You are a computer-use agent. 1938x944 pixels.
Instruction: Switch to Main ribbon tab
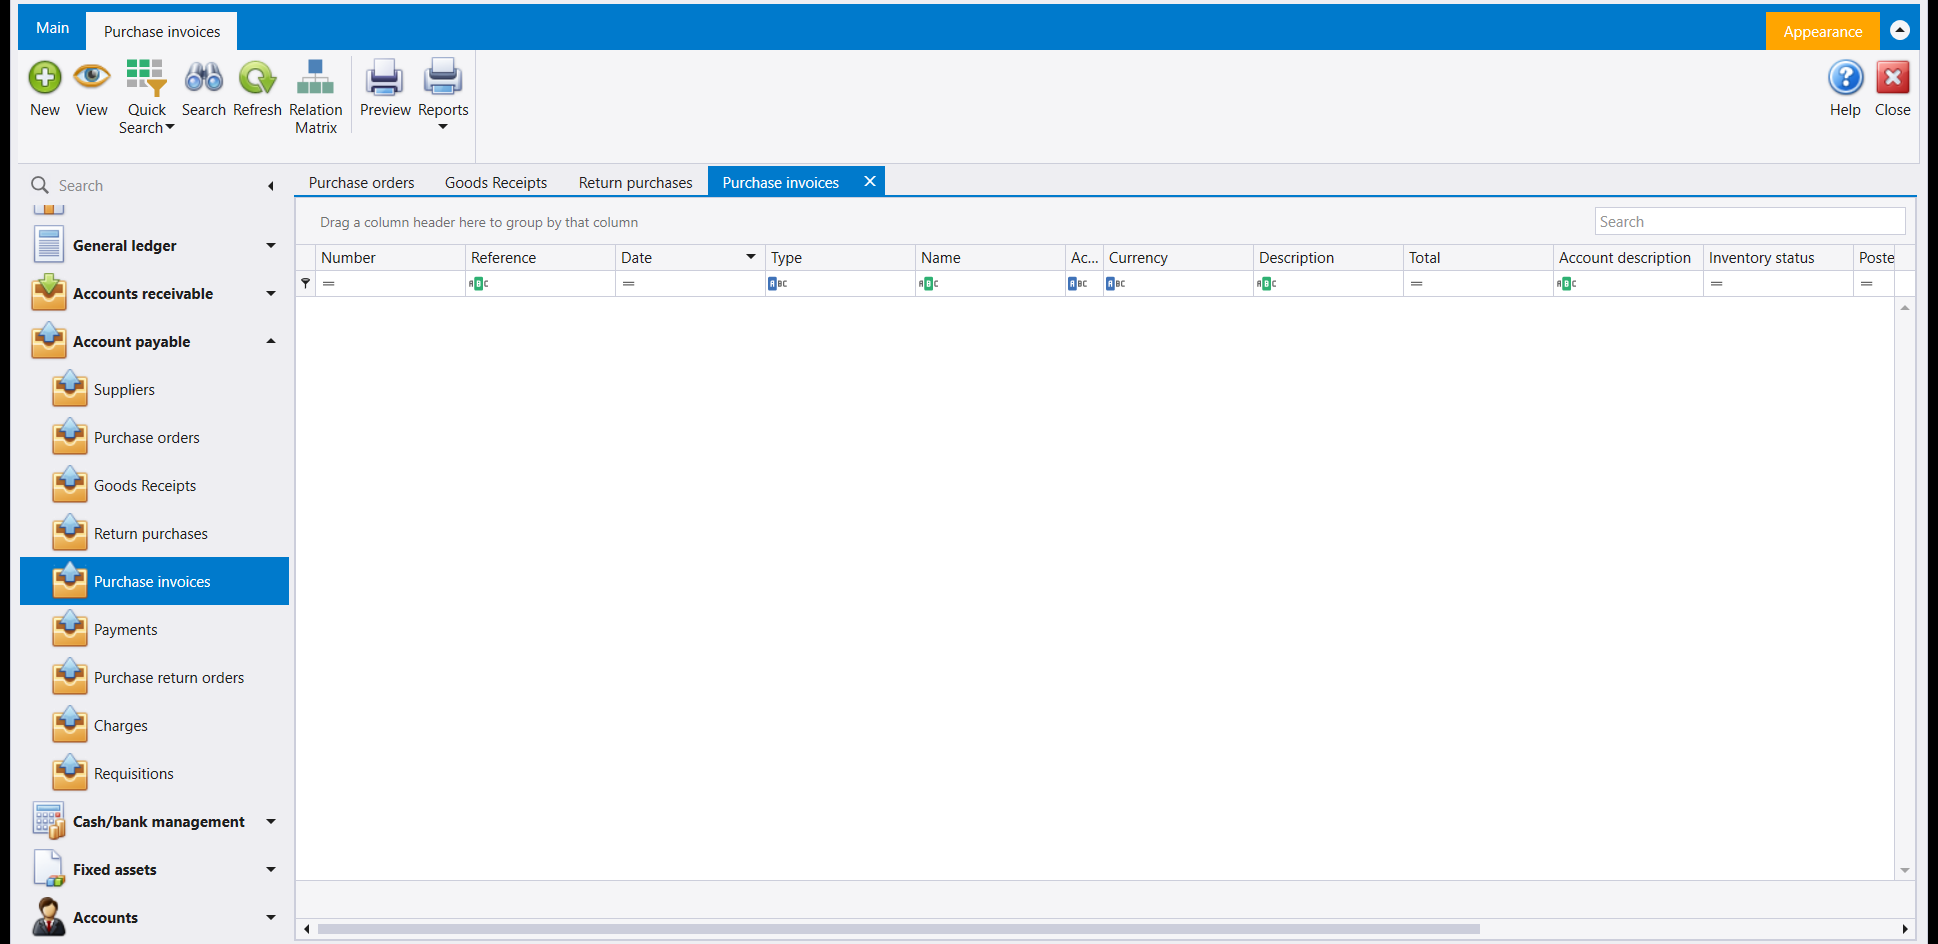pyautogui.click(x=52, y=28)
